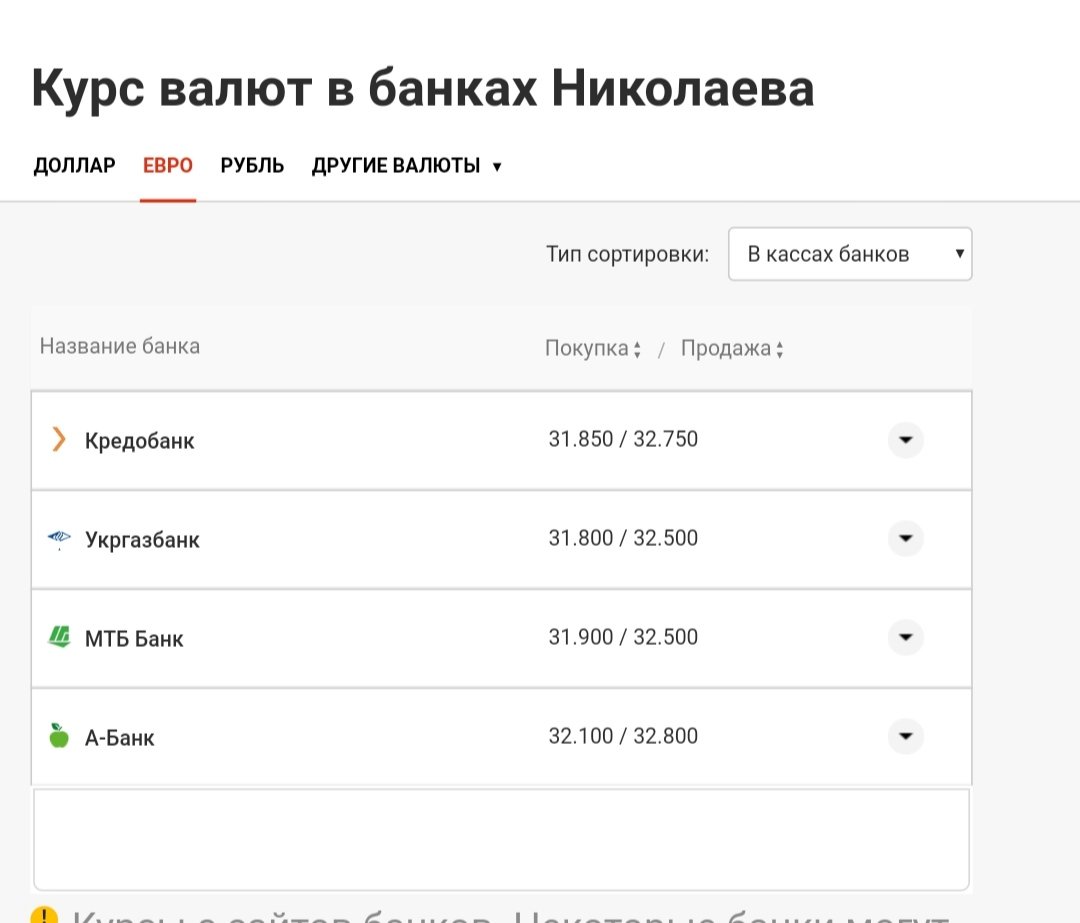Click the А-Банк green apple logo
Viewport: 1080px width, 923px height.
tap(59, 736)
